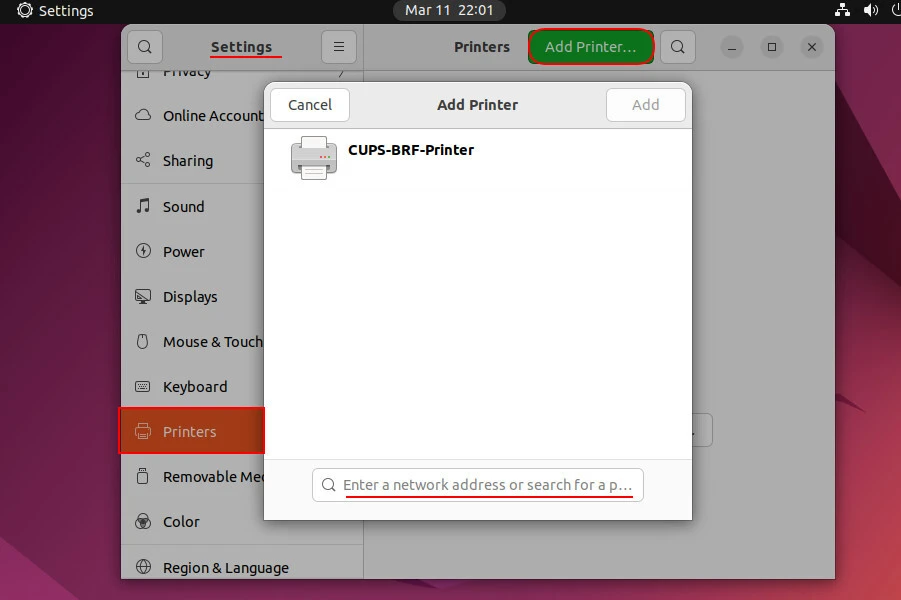Open the Settings search magnifier button
The image size is (901, 600).
145,47
